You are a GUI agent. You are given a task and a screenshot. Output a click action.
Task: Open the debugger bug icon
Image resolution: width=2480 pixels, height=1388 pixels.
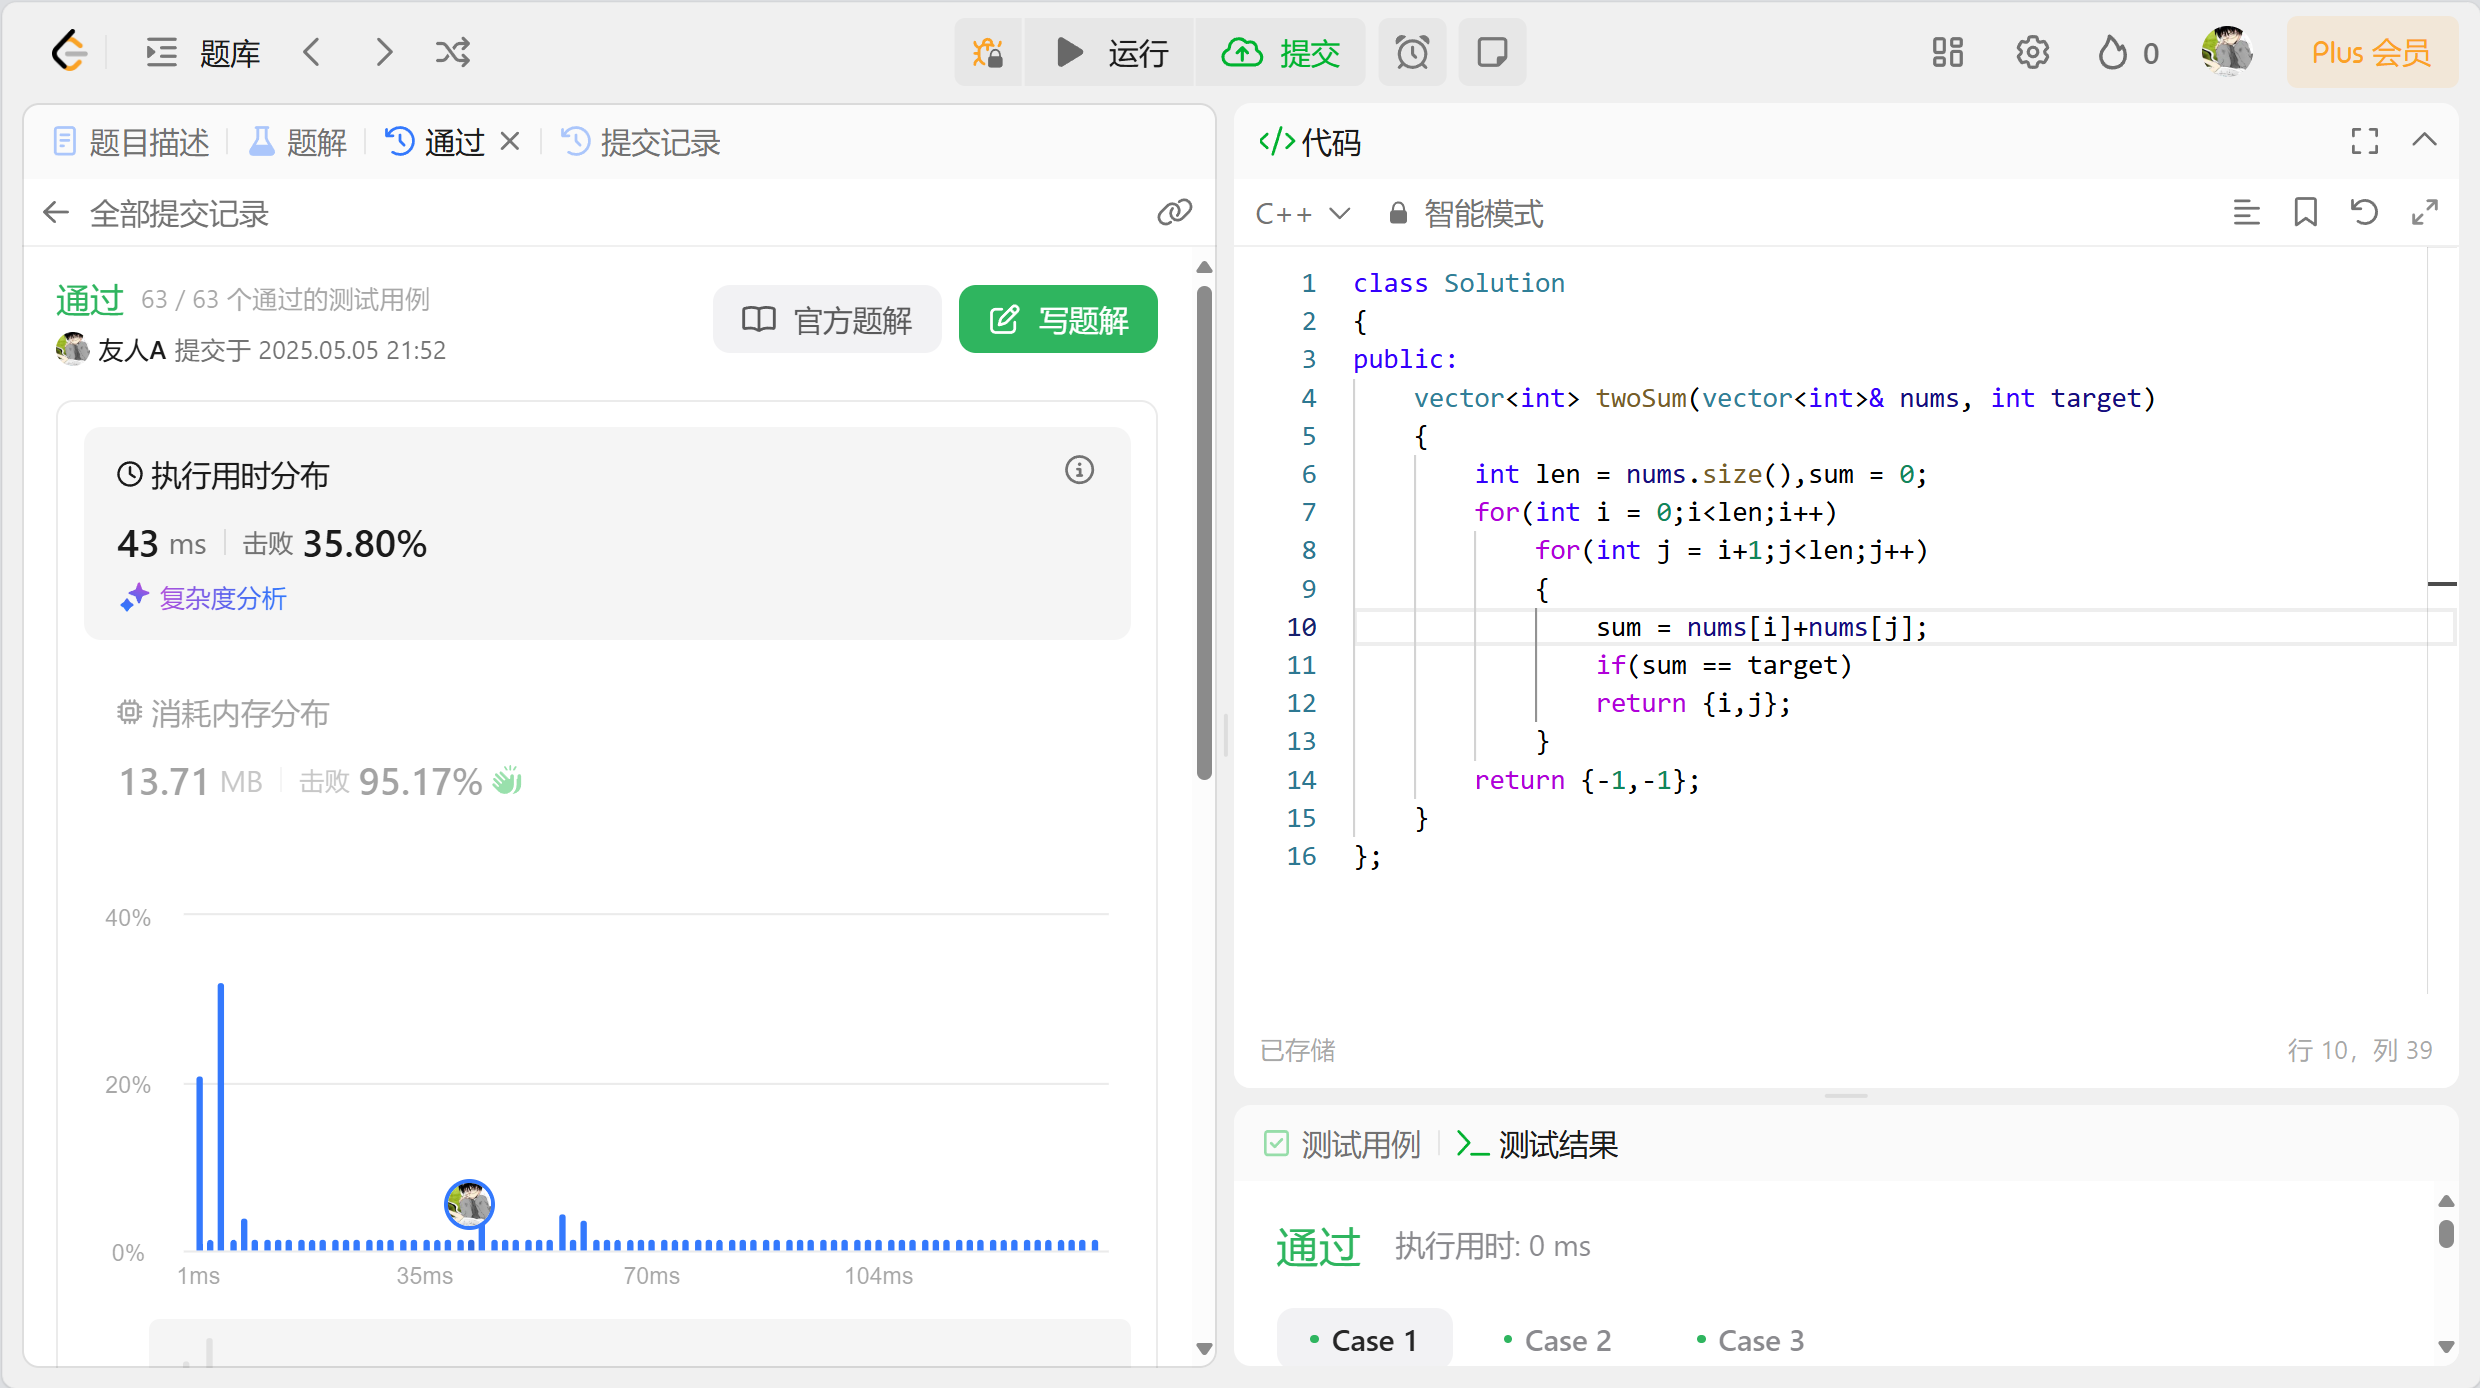(x=988, y=52)
